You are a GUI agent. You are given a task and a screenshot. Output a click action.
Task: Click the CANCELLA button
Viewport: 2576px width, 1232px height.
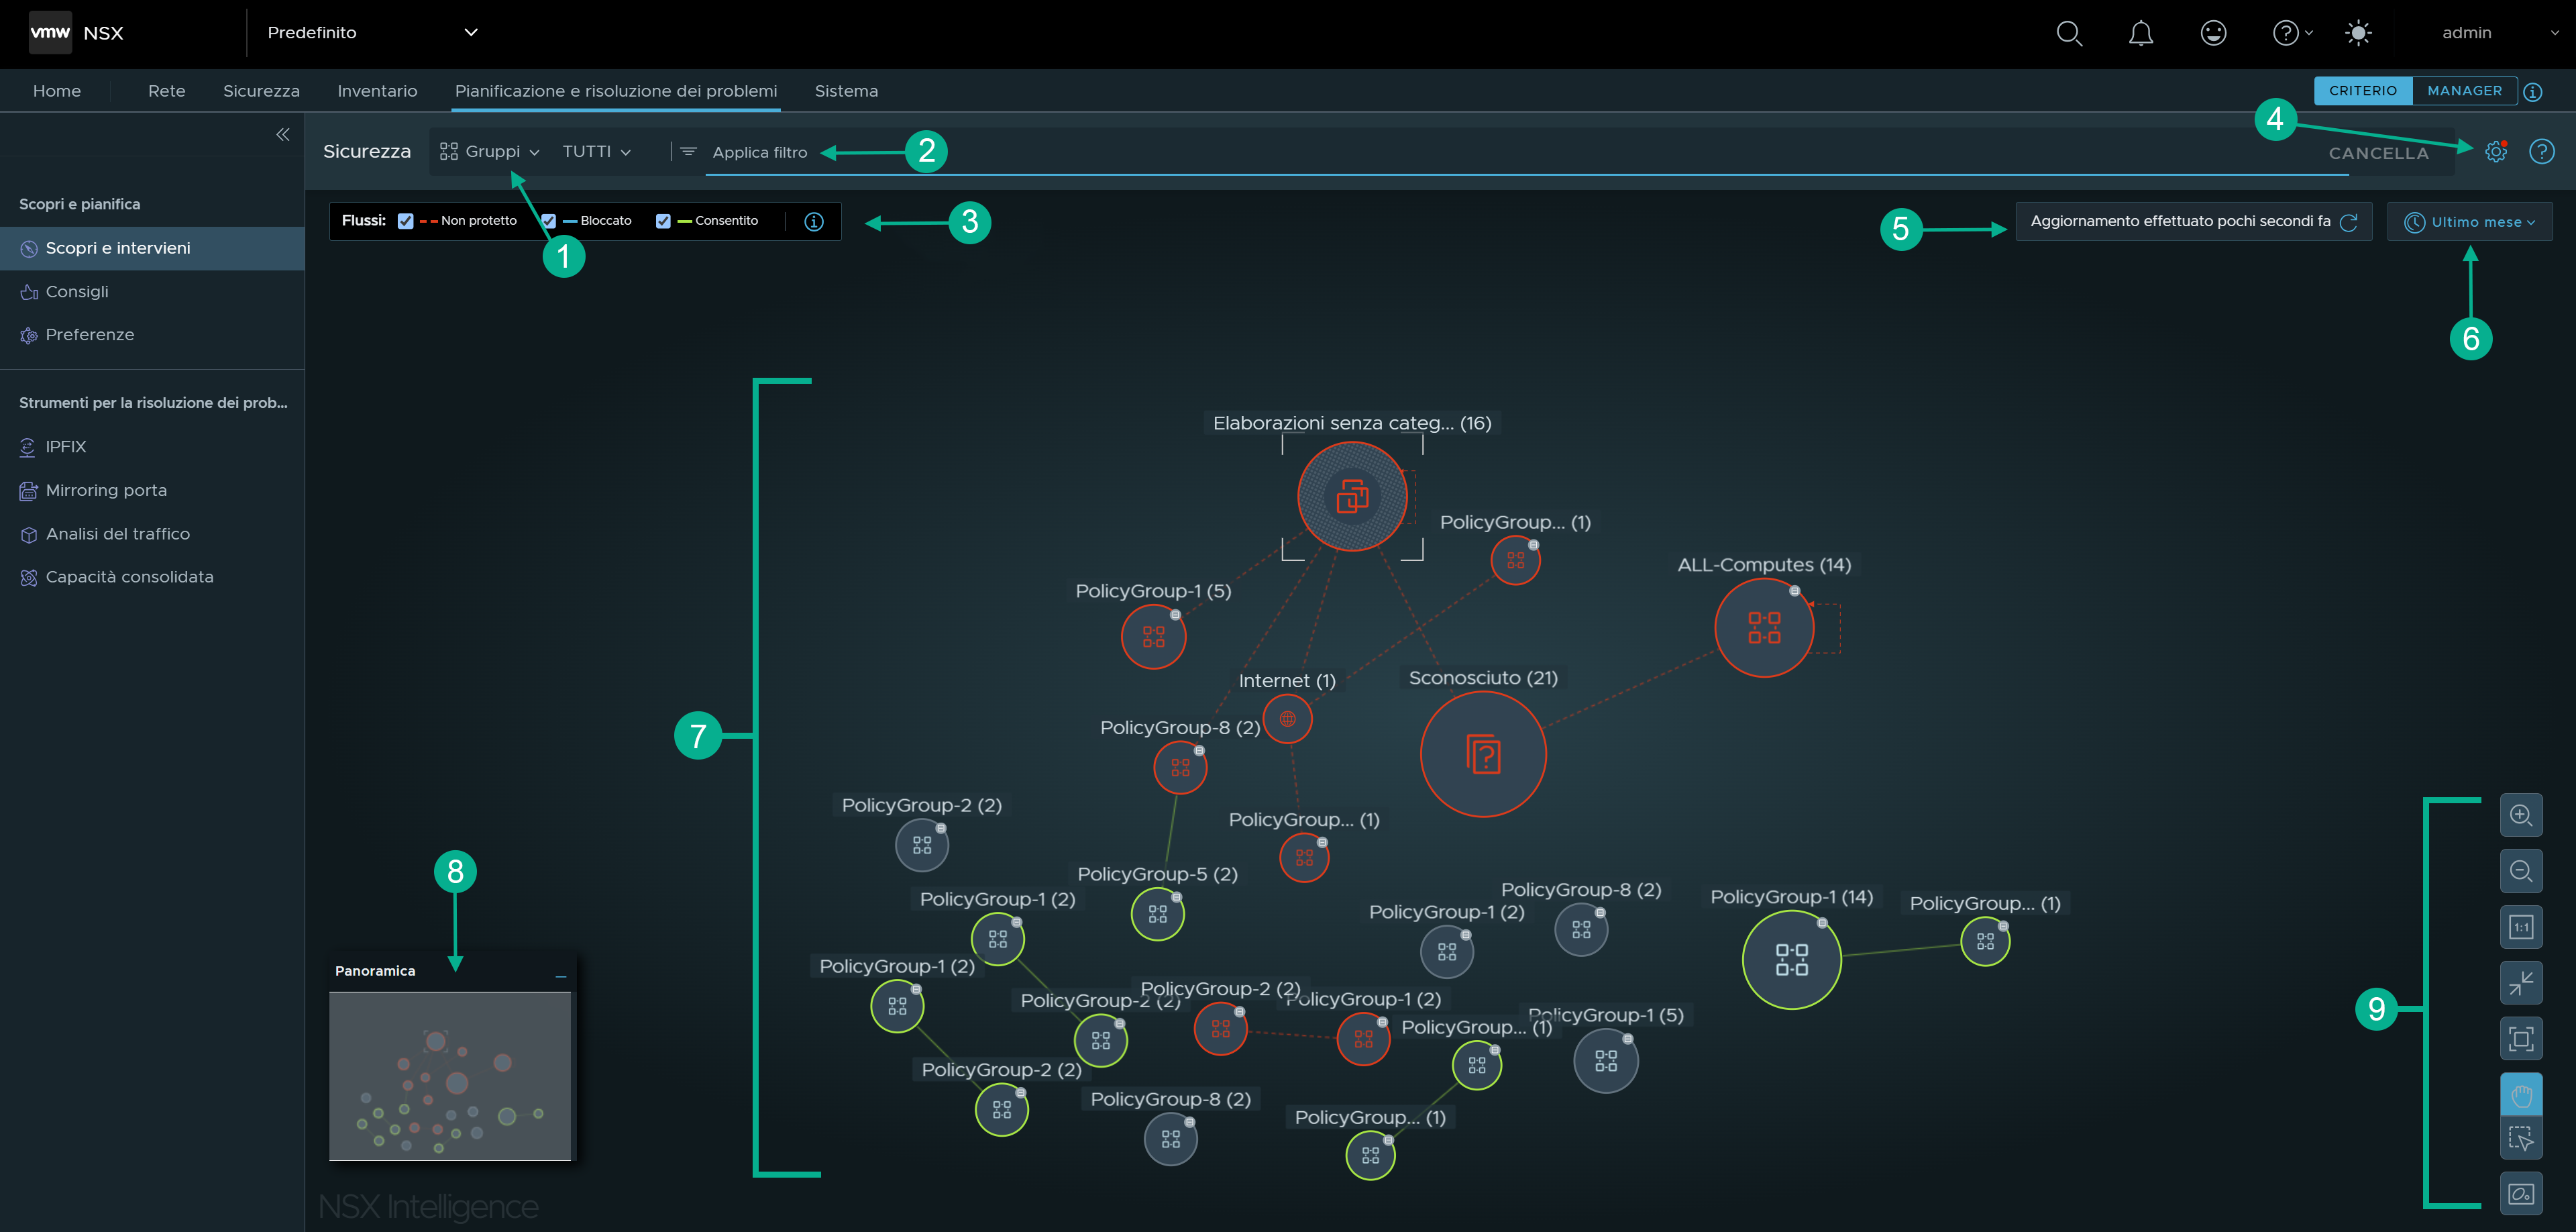[2378, 153]
